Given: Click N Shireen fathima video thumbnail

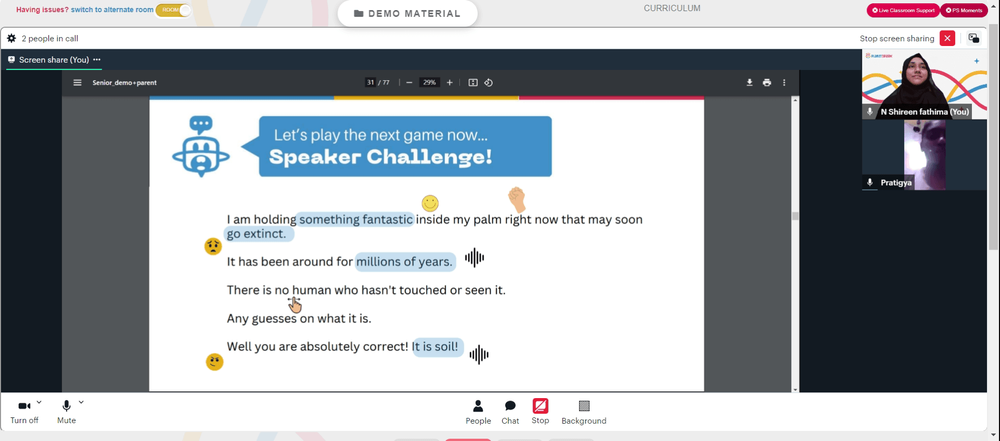Looking at the screenshot, I should [924, 84].
